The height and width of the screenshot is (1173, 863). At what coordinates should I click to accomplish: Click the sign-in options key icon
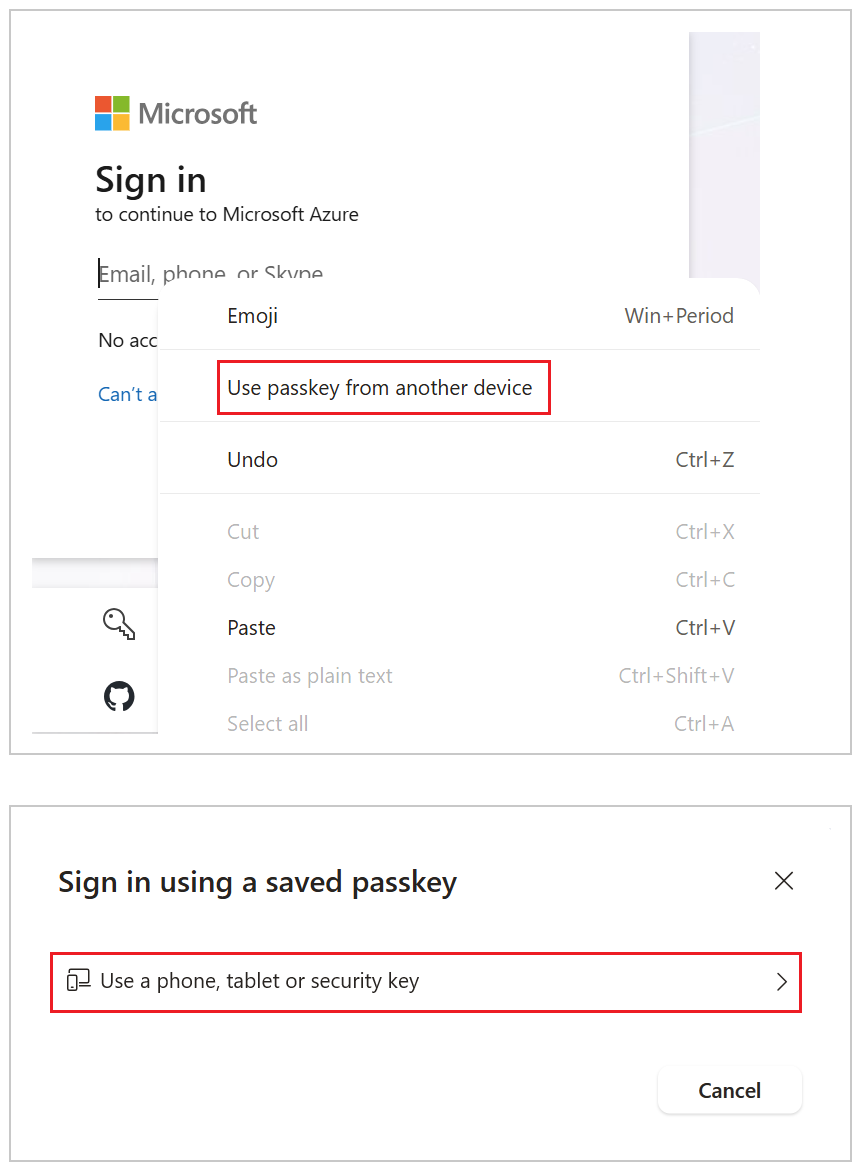[x=119, y=624]
